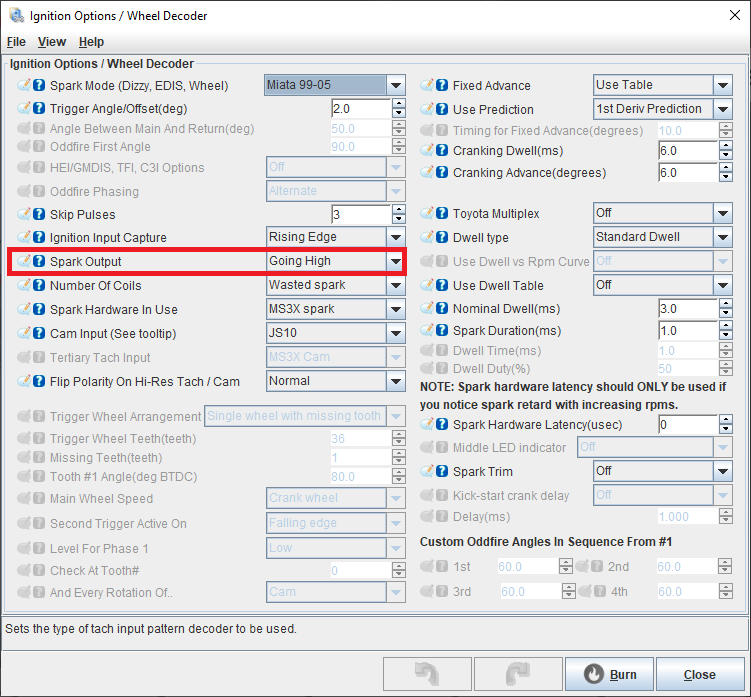Click the redo arrow button
The height and width of the screenshot is (697, 751).
[x=518, y=674]
